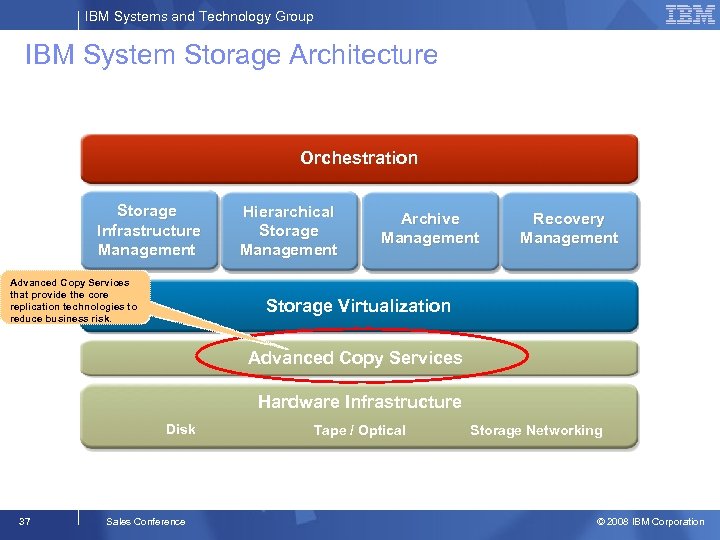Select Hierarchical Storage Management box
Viewport: 720px width, 540px height.
click(289, 231)
